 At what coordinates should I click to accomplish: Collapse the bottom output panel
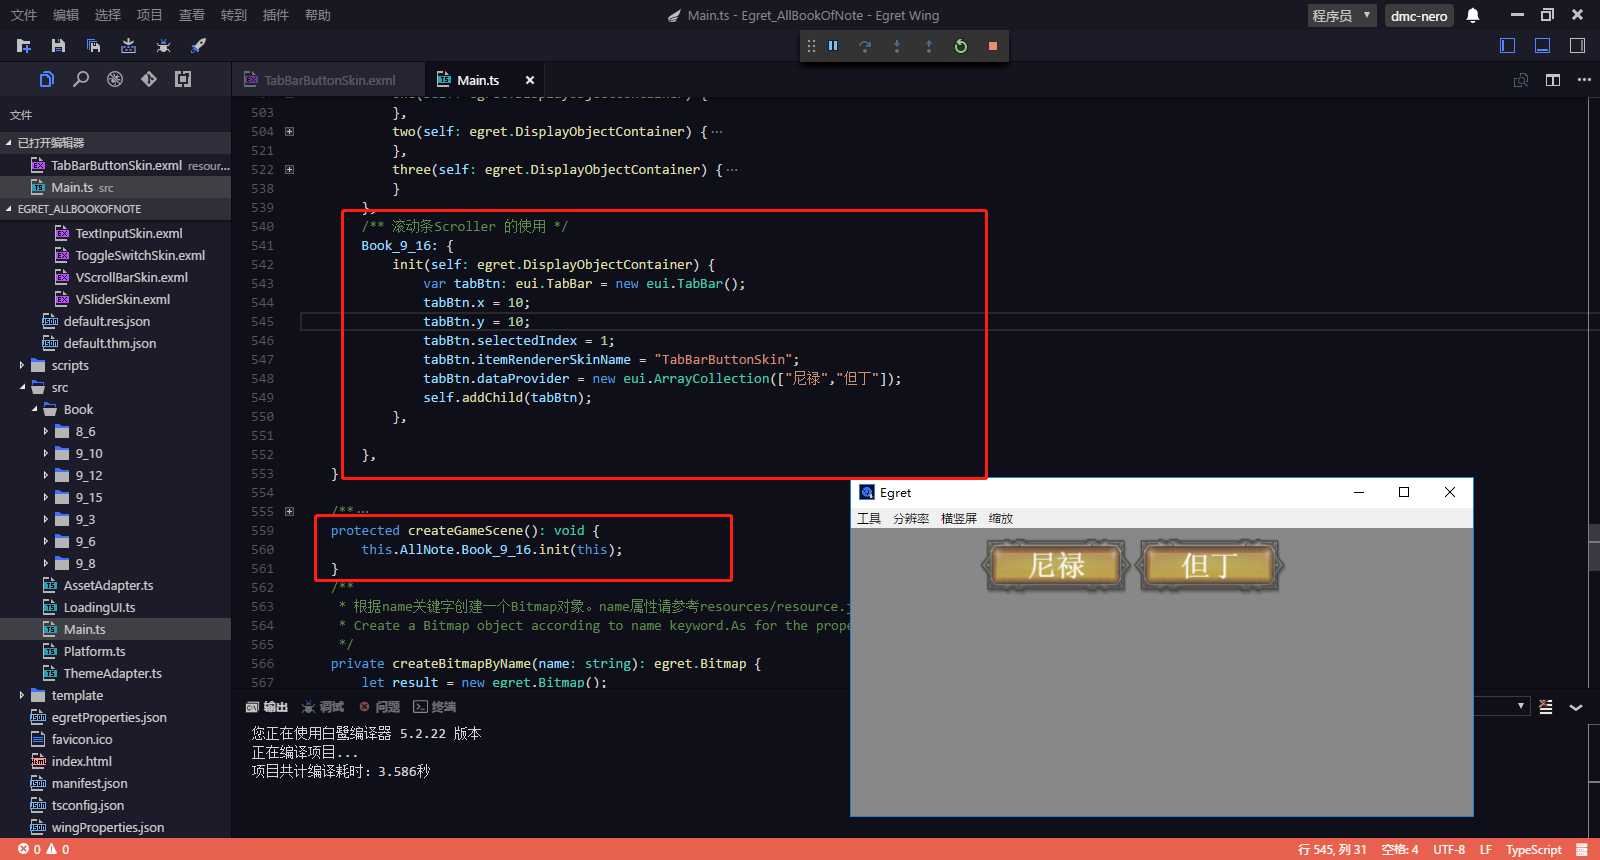(1576, 707)
